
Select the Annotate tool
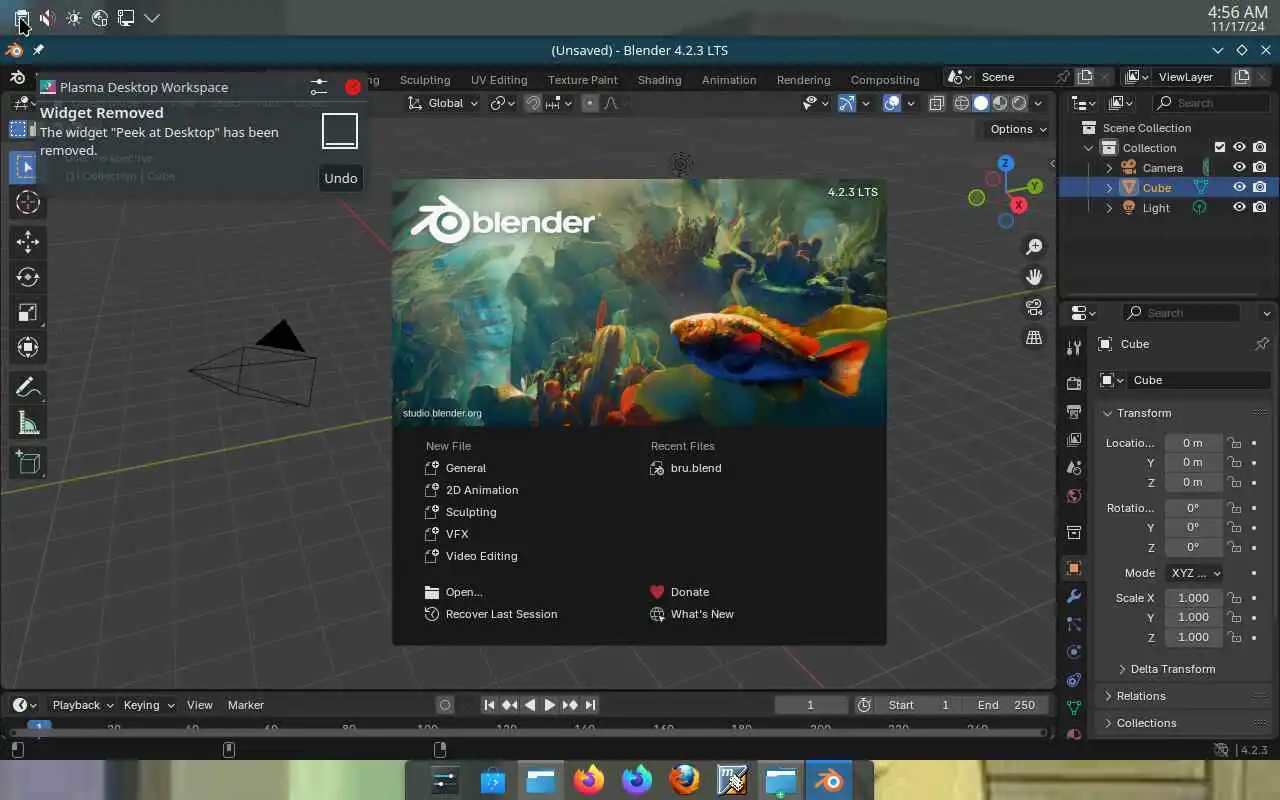click(28, 388)
